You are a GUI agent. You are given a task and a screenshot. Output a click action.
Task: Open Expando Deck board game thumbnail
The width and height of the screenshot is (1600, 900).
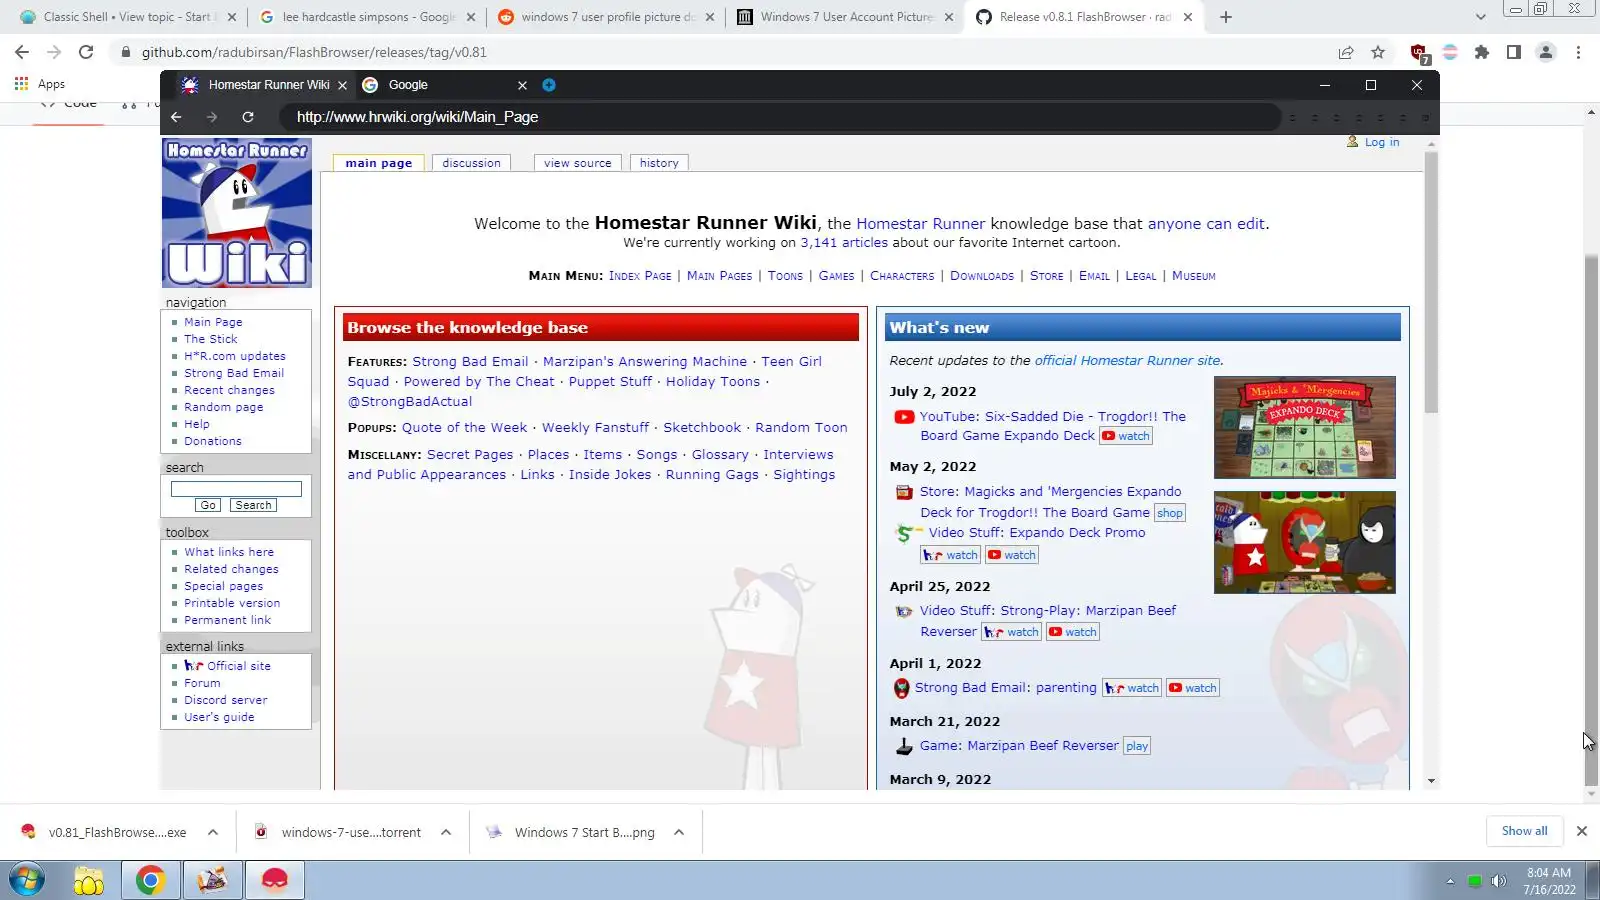(1304, 427)
